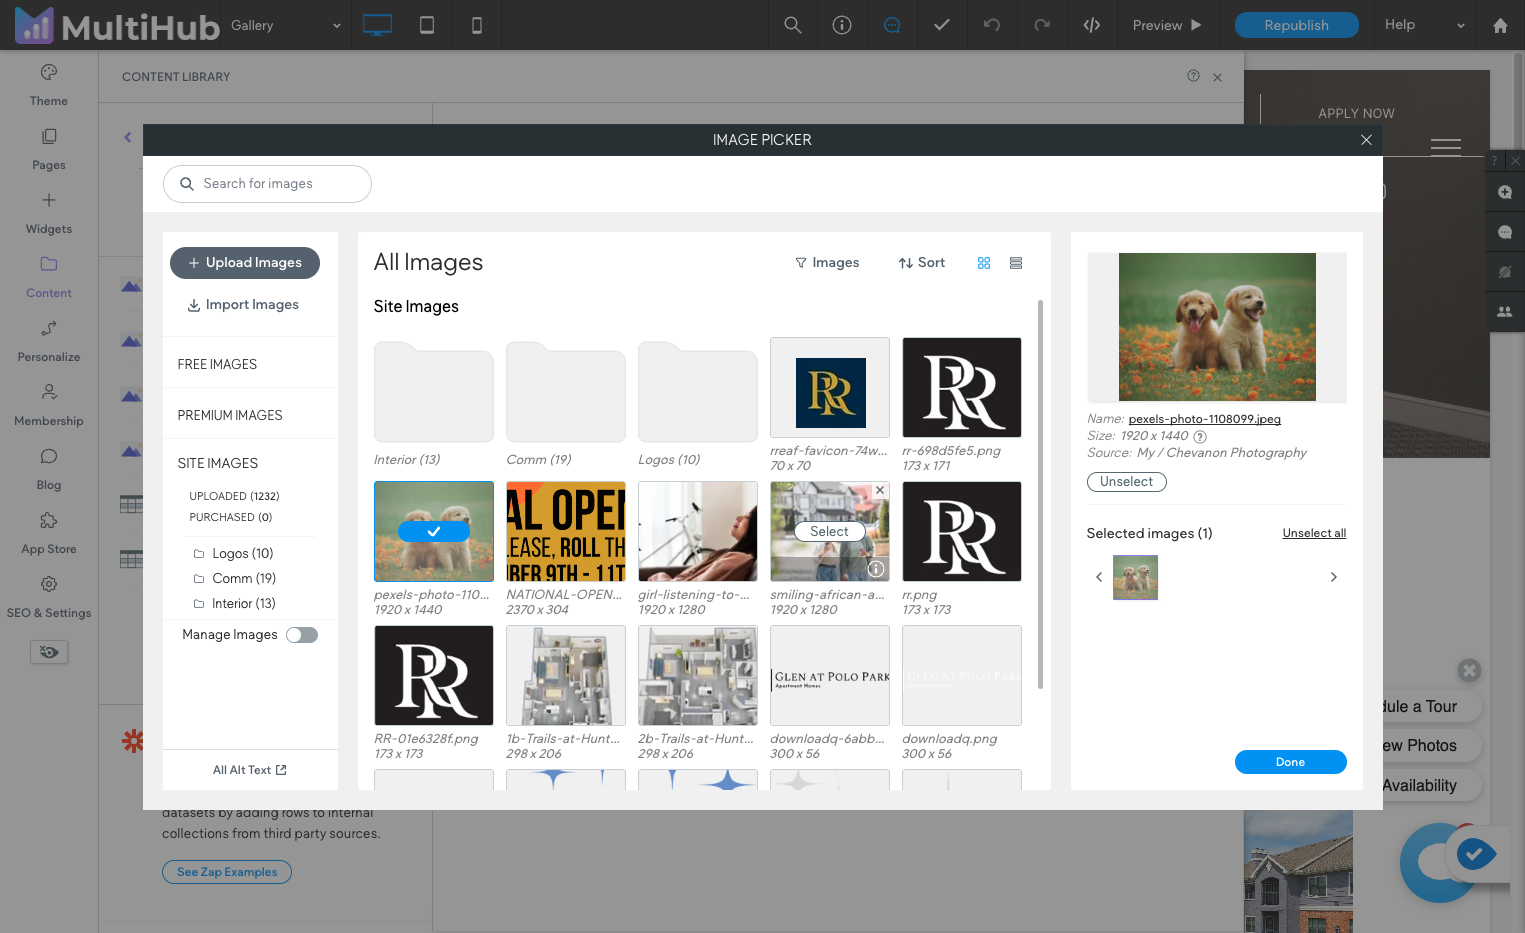Click the Unselect all link
Screen dimensions: 1525x933
tap(1314, 534)
